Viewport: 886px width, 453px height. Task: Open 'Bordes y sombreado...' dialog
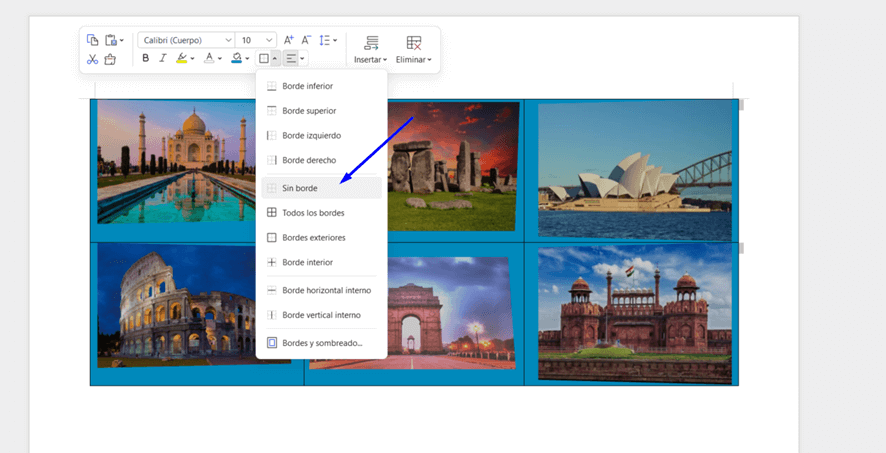coord(321,343)
